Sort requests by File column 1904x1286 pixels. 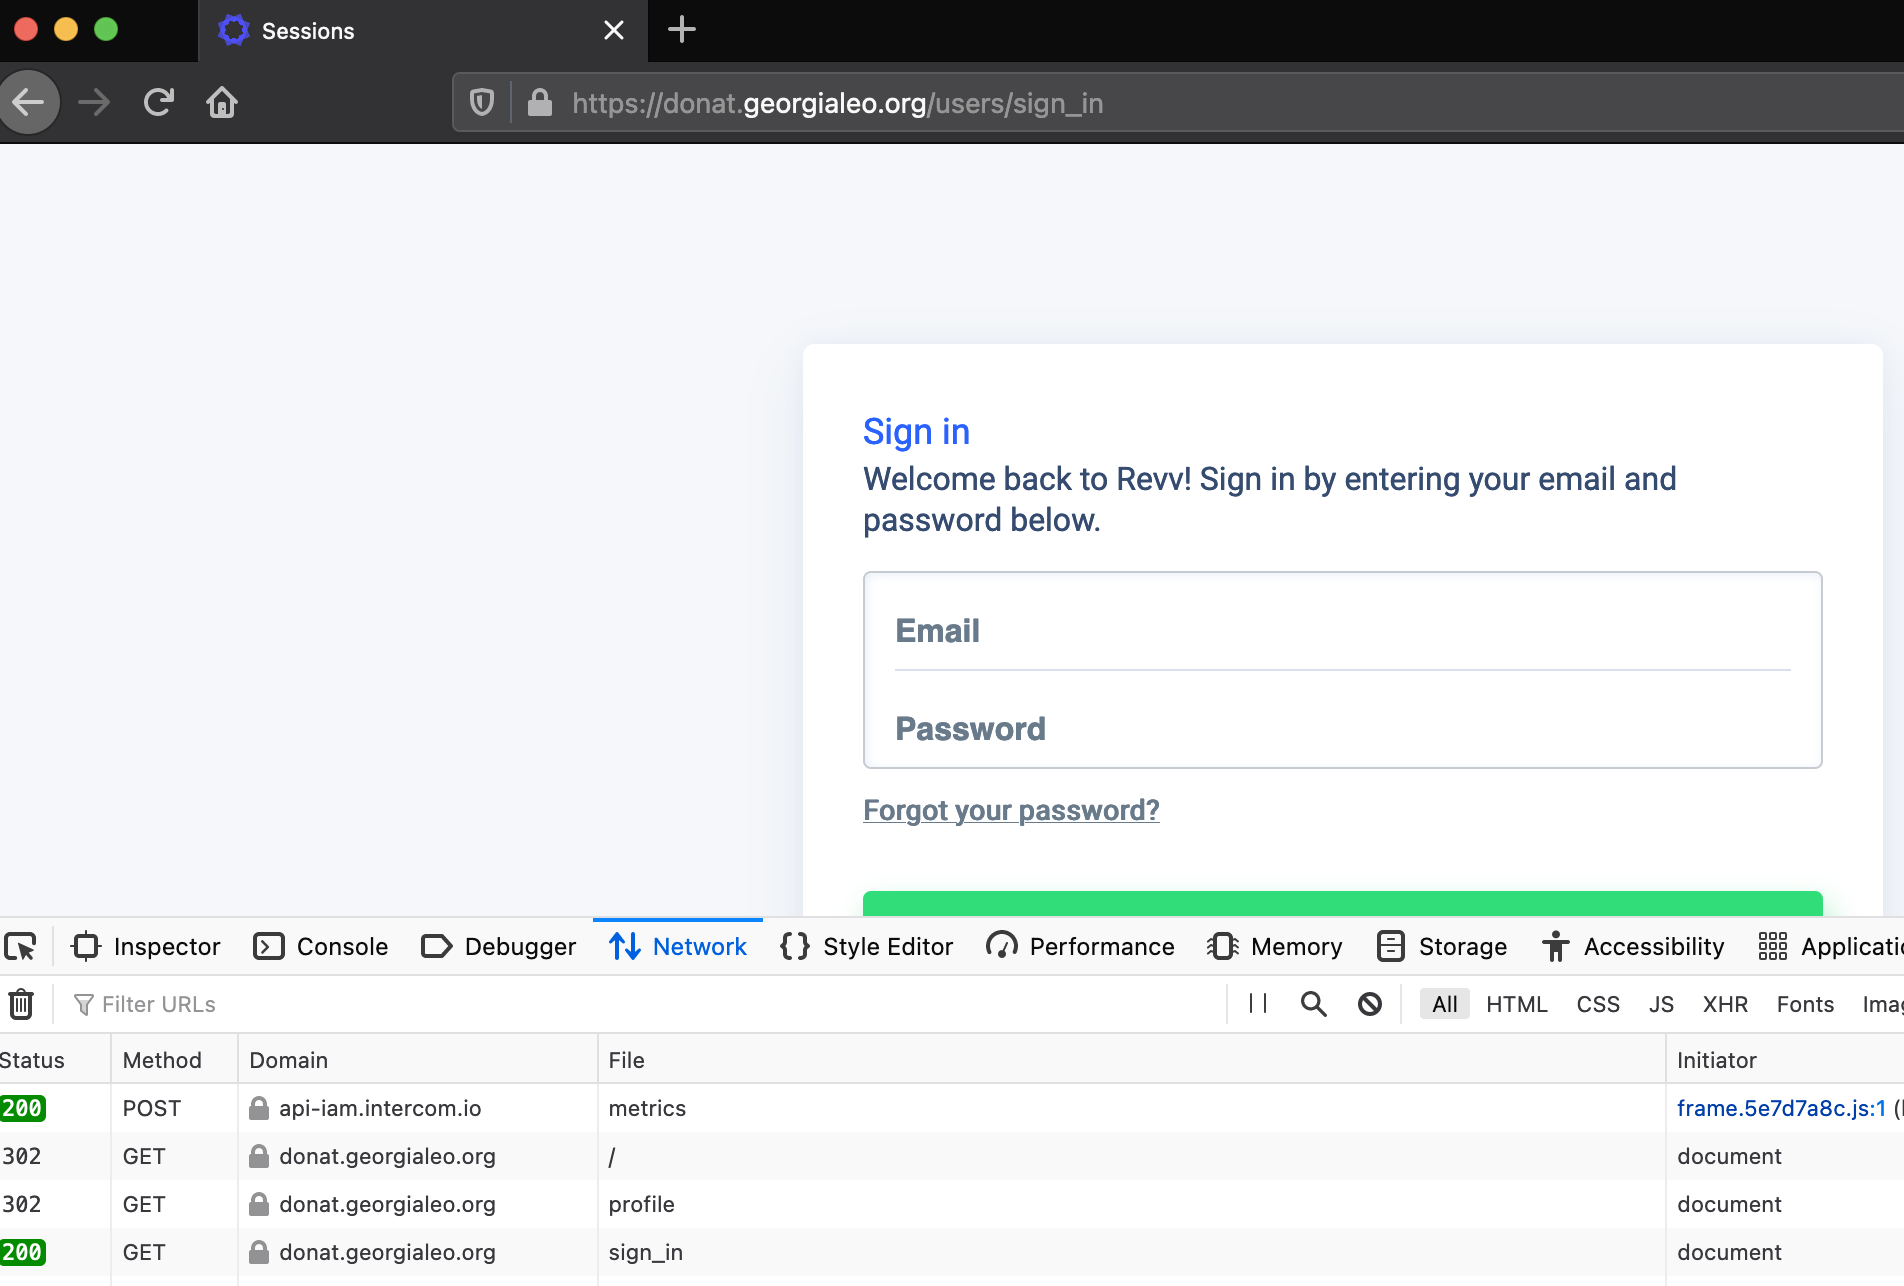coord(1132,1060)
